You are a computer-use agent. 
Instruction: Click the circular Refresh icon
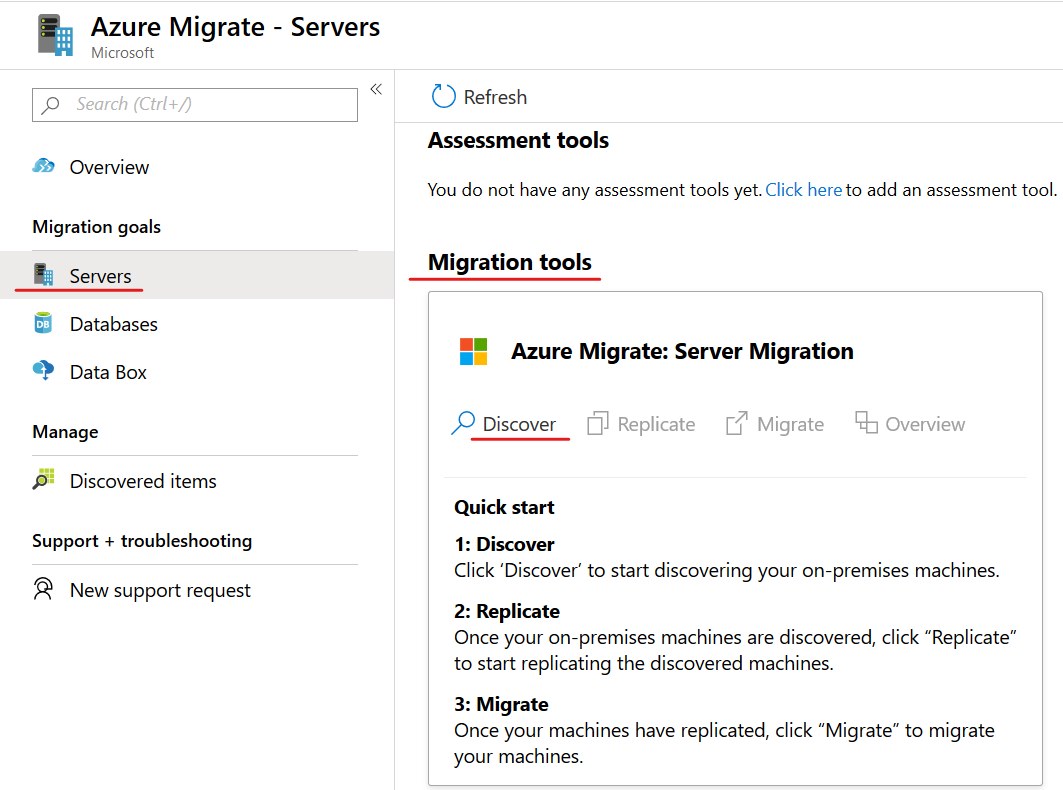(x=443, y=96)
